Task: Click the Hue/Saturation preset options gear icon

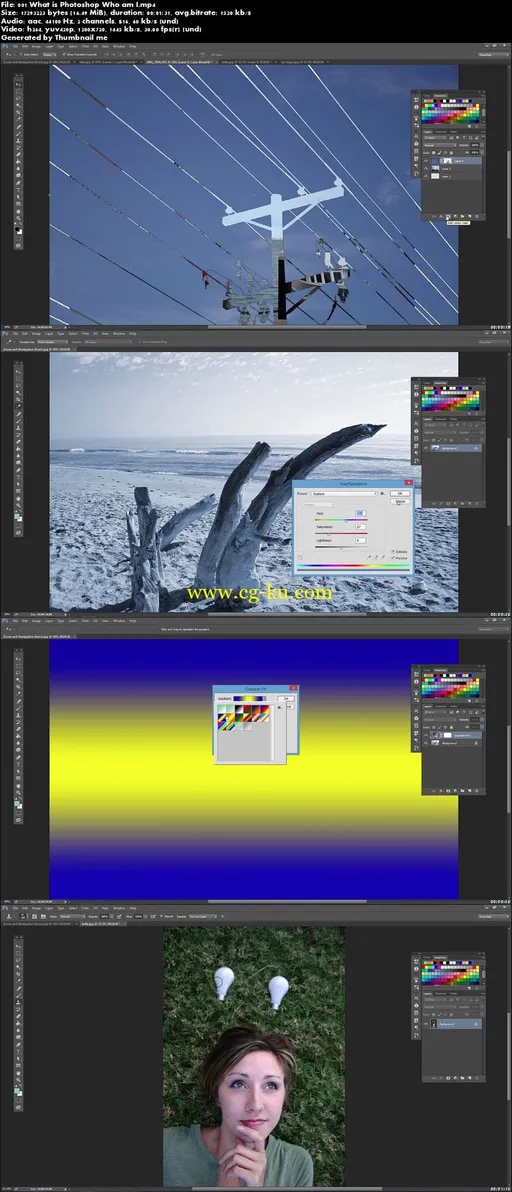Action: point(382,493)
